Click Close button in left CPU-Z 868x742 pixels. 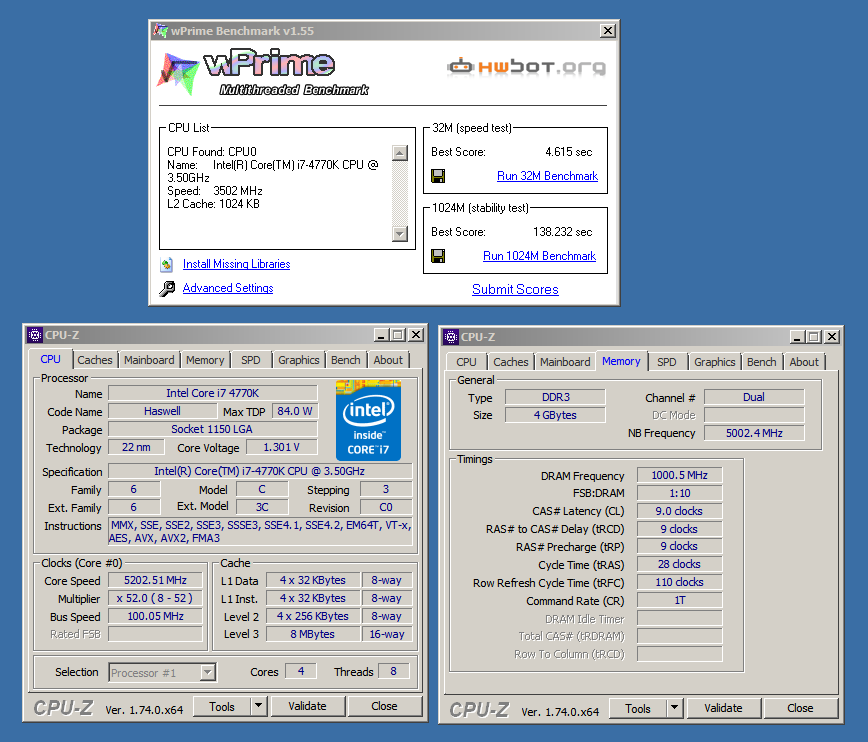[x=384, y=706]
